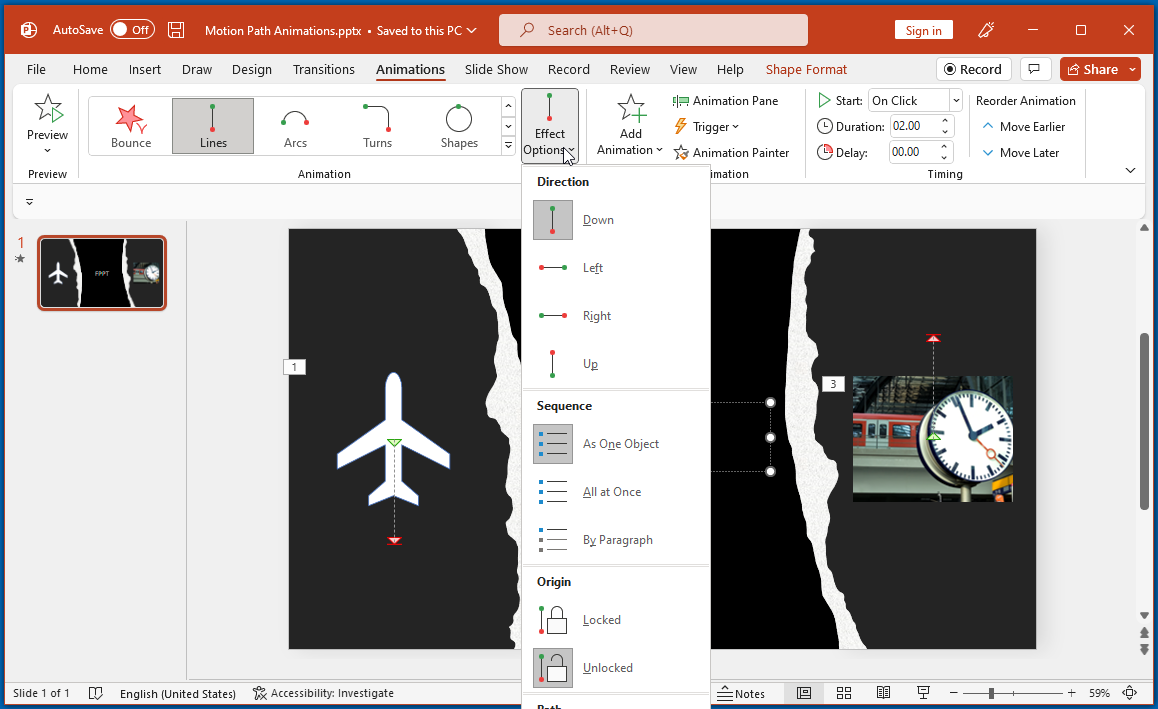This screenshot has height=709, width=1158.
Task: Set direction to Right in menu
Action: [597, 316]
